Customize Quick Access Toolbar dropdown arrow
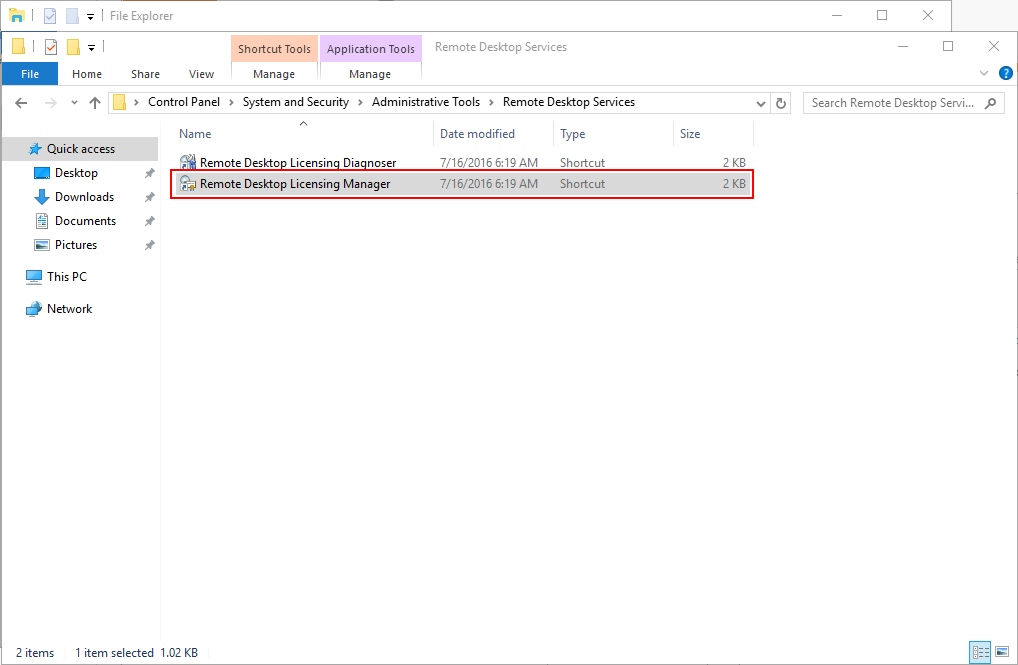The height and width of the screenshot is (665, 1018). [92, 47]
